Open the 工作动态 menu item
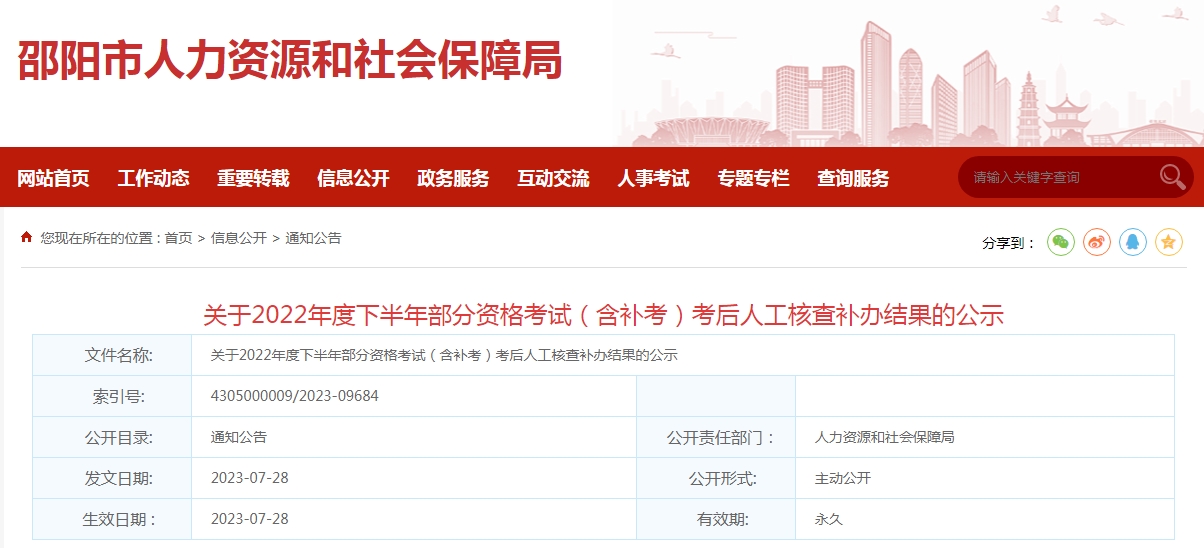This screenshot has height=548, width=1204. [x=153, y=178]
